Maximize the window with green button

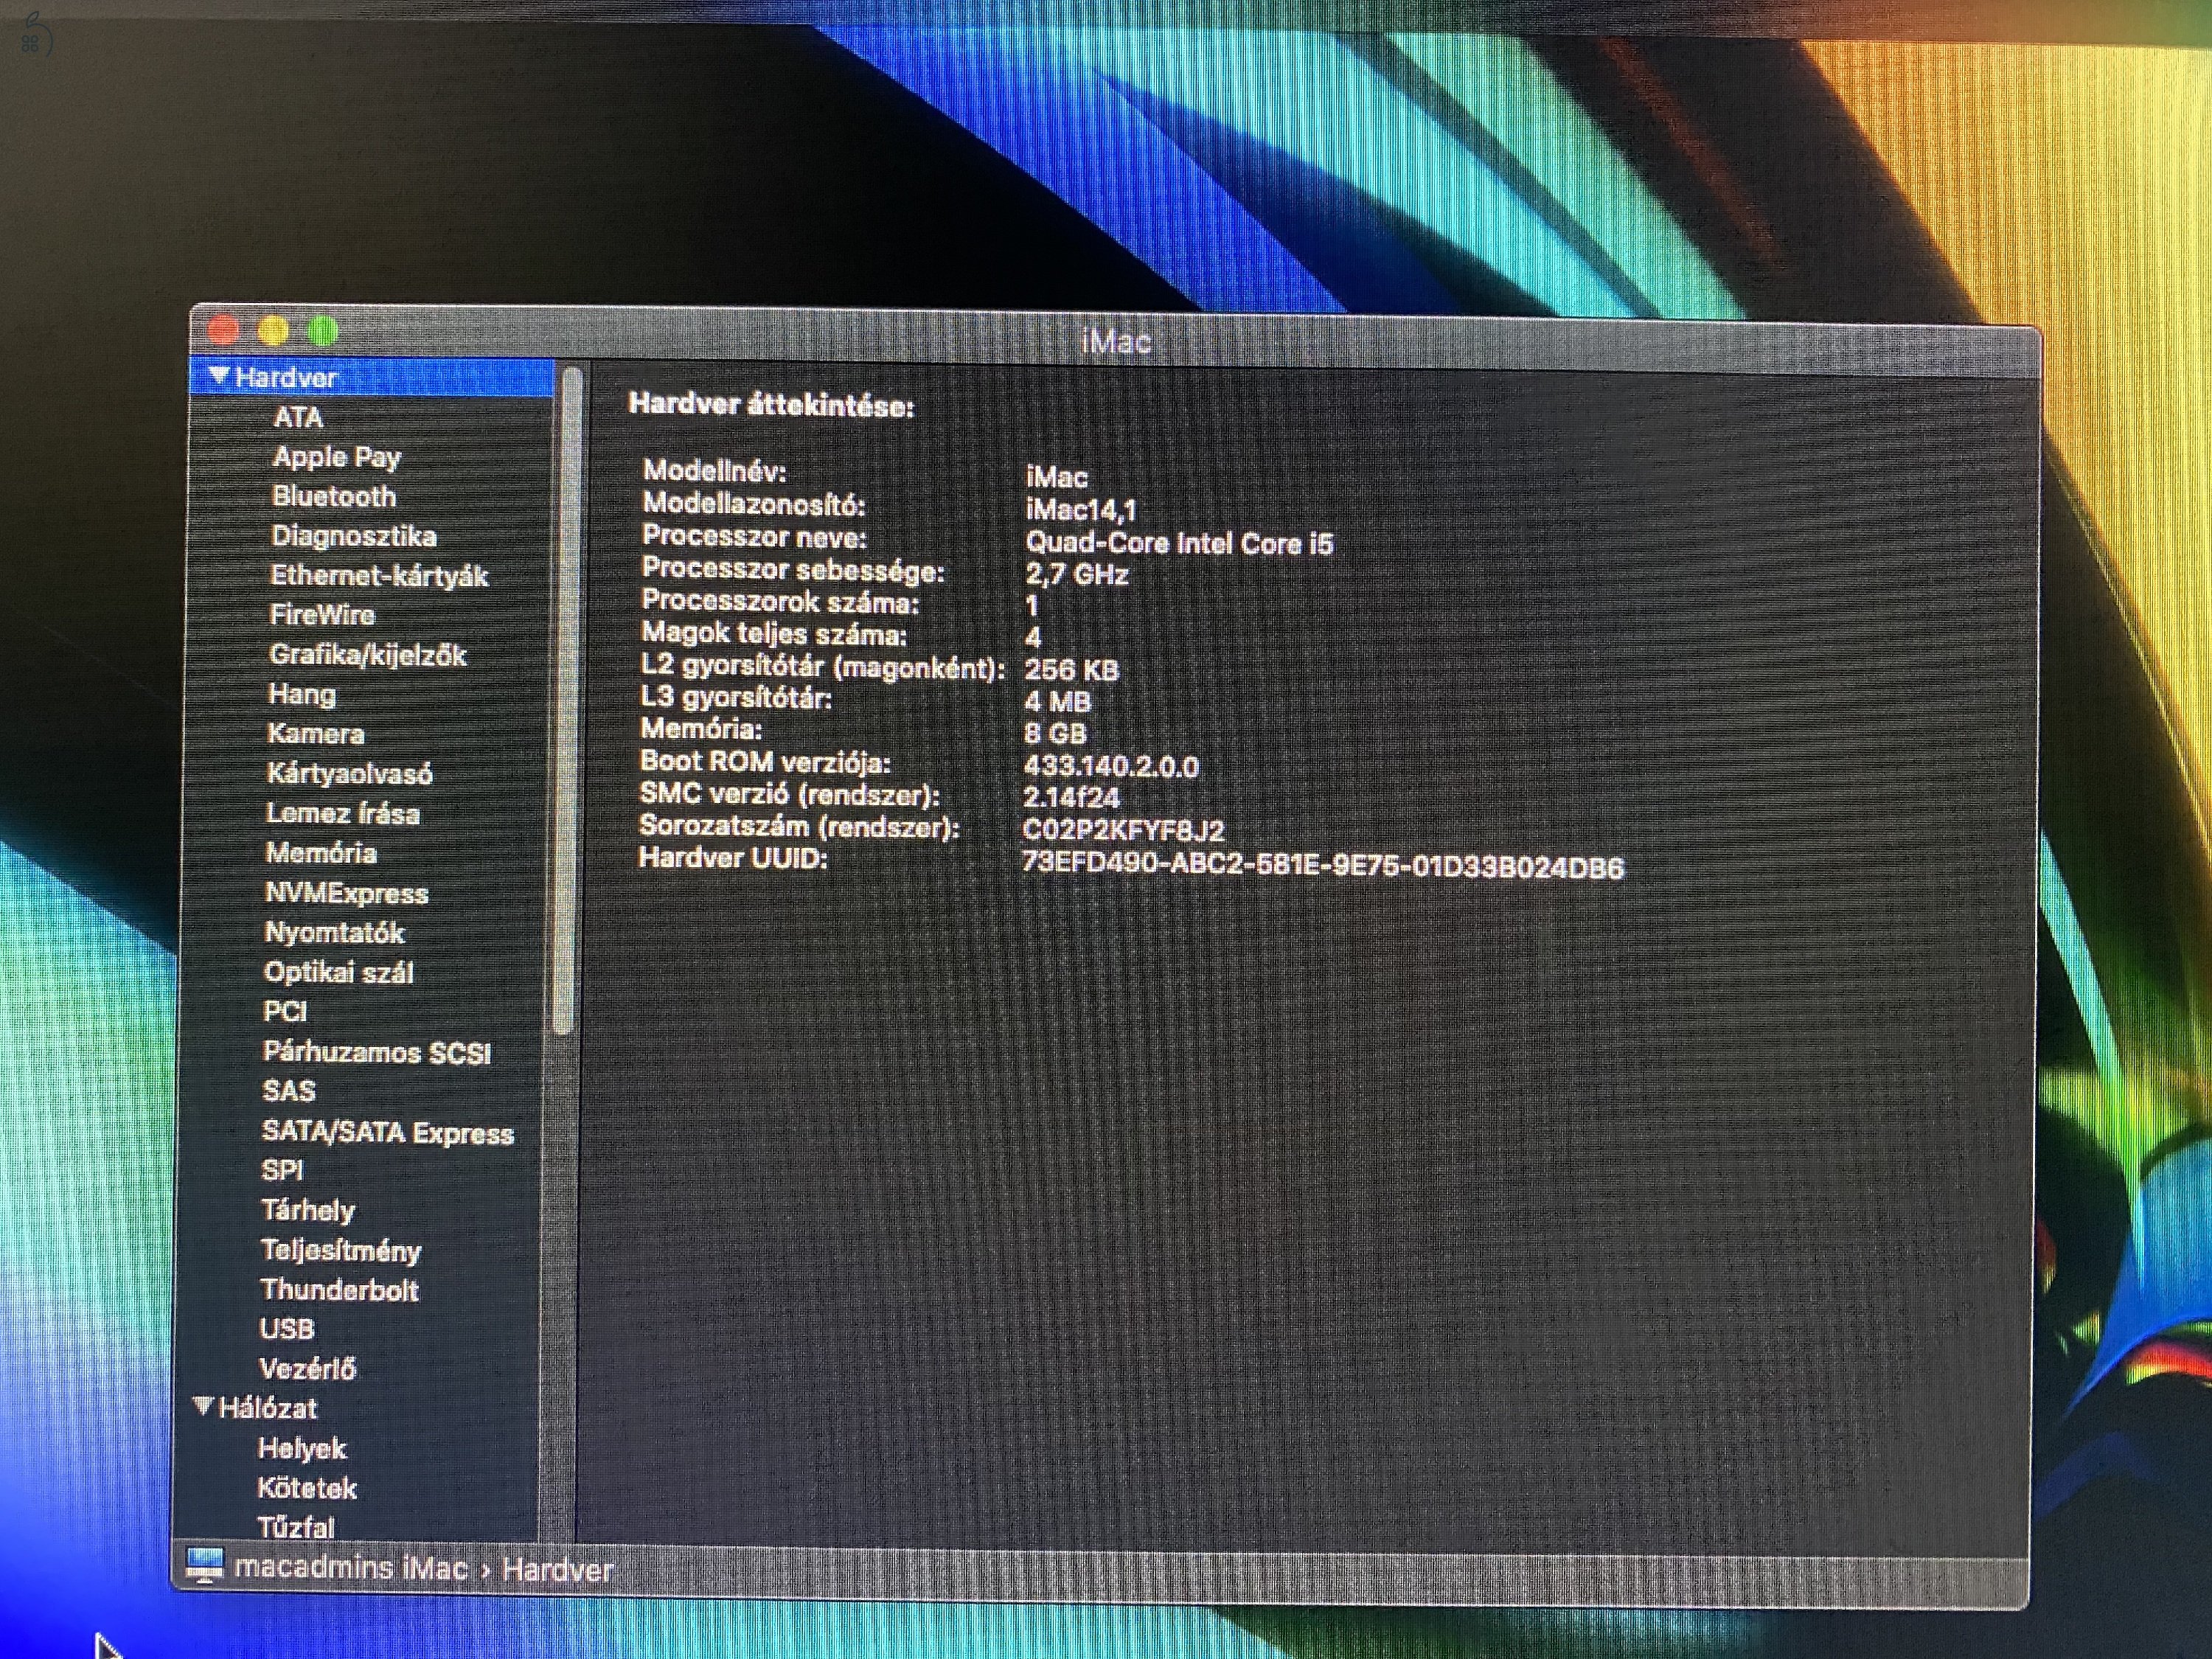click(323, 330)
